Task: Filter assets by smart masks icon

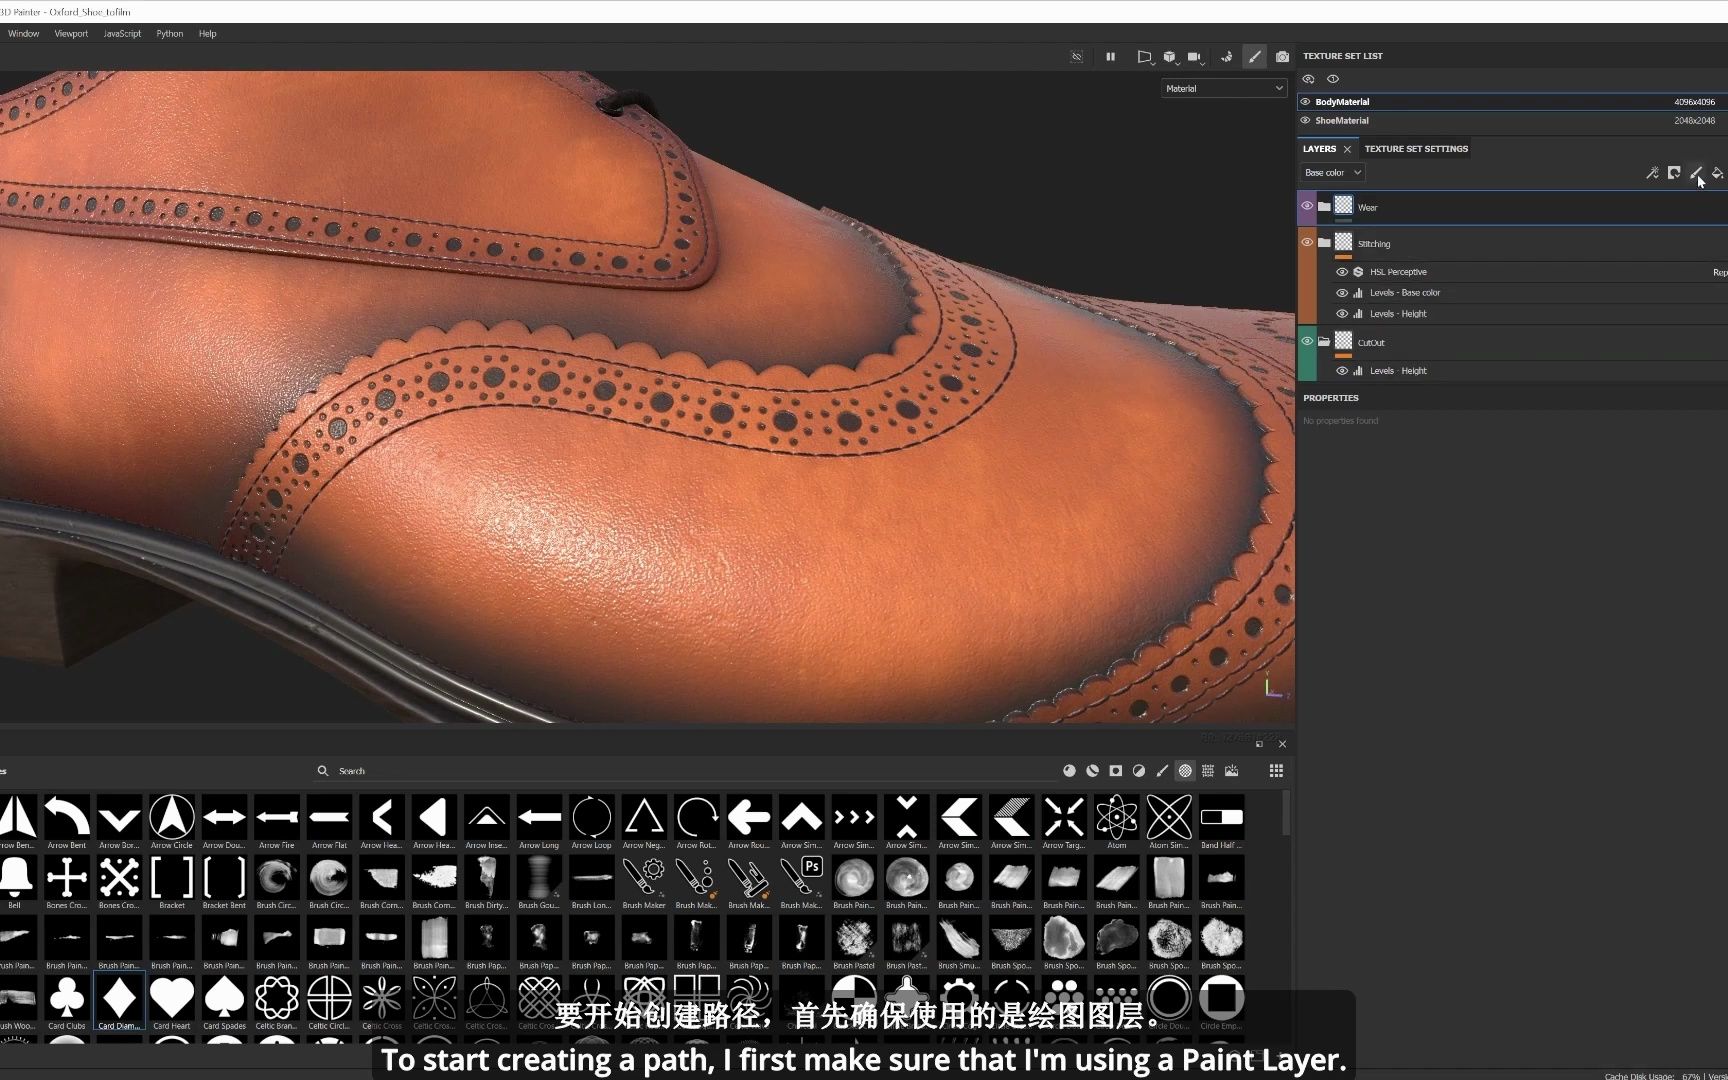Action: (x=1115, y=771)
